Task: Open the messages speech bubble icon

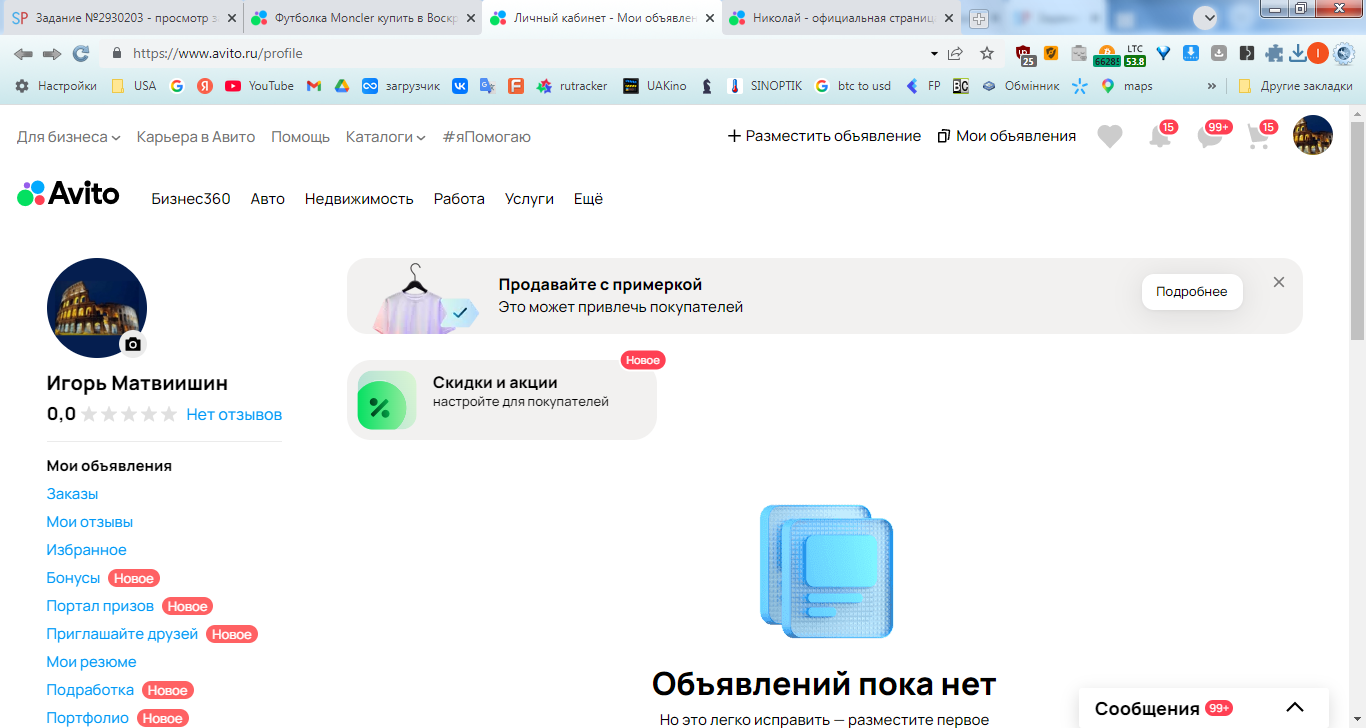Action: tap(1210, 136)
